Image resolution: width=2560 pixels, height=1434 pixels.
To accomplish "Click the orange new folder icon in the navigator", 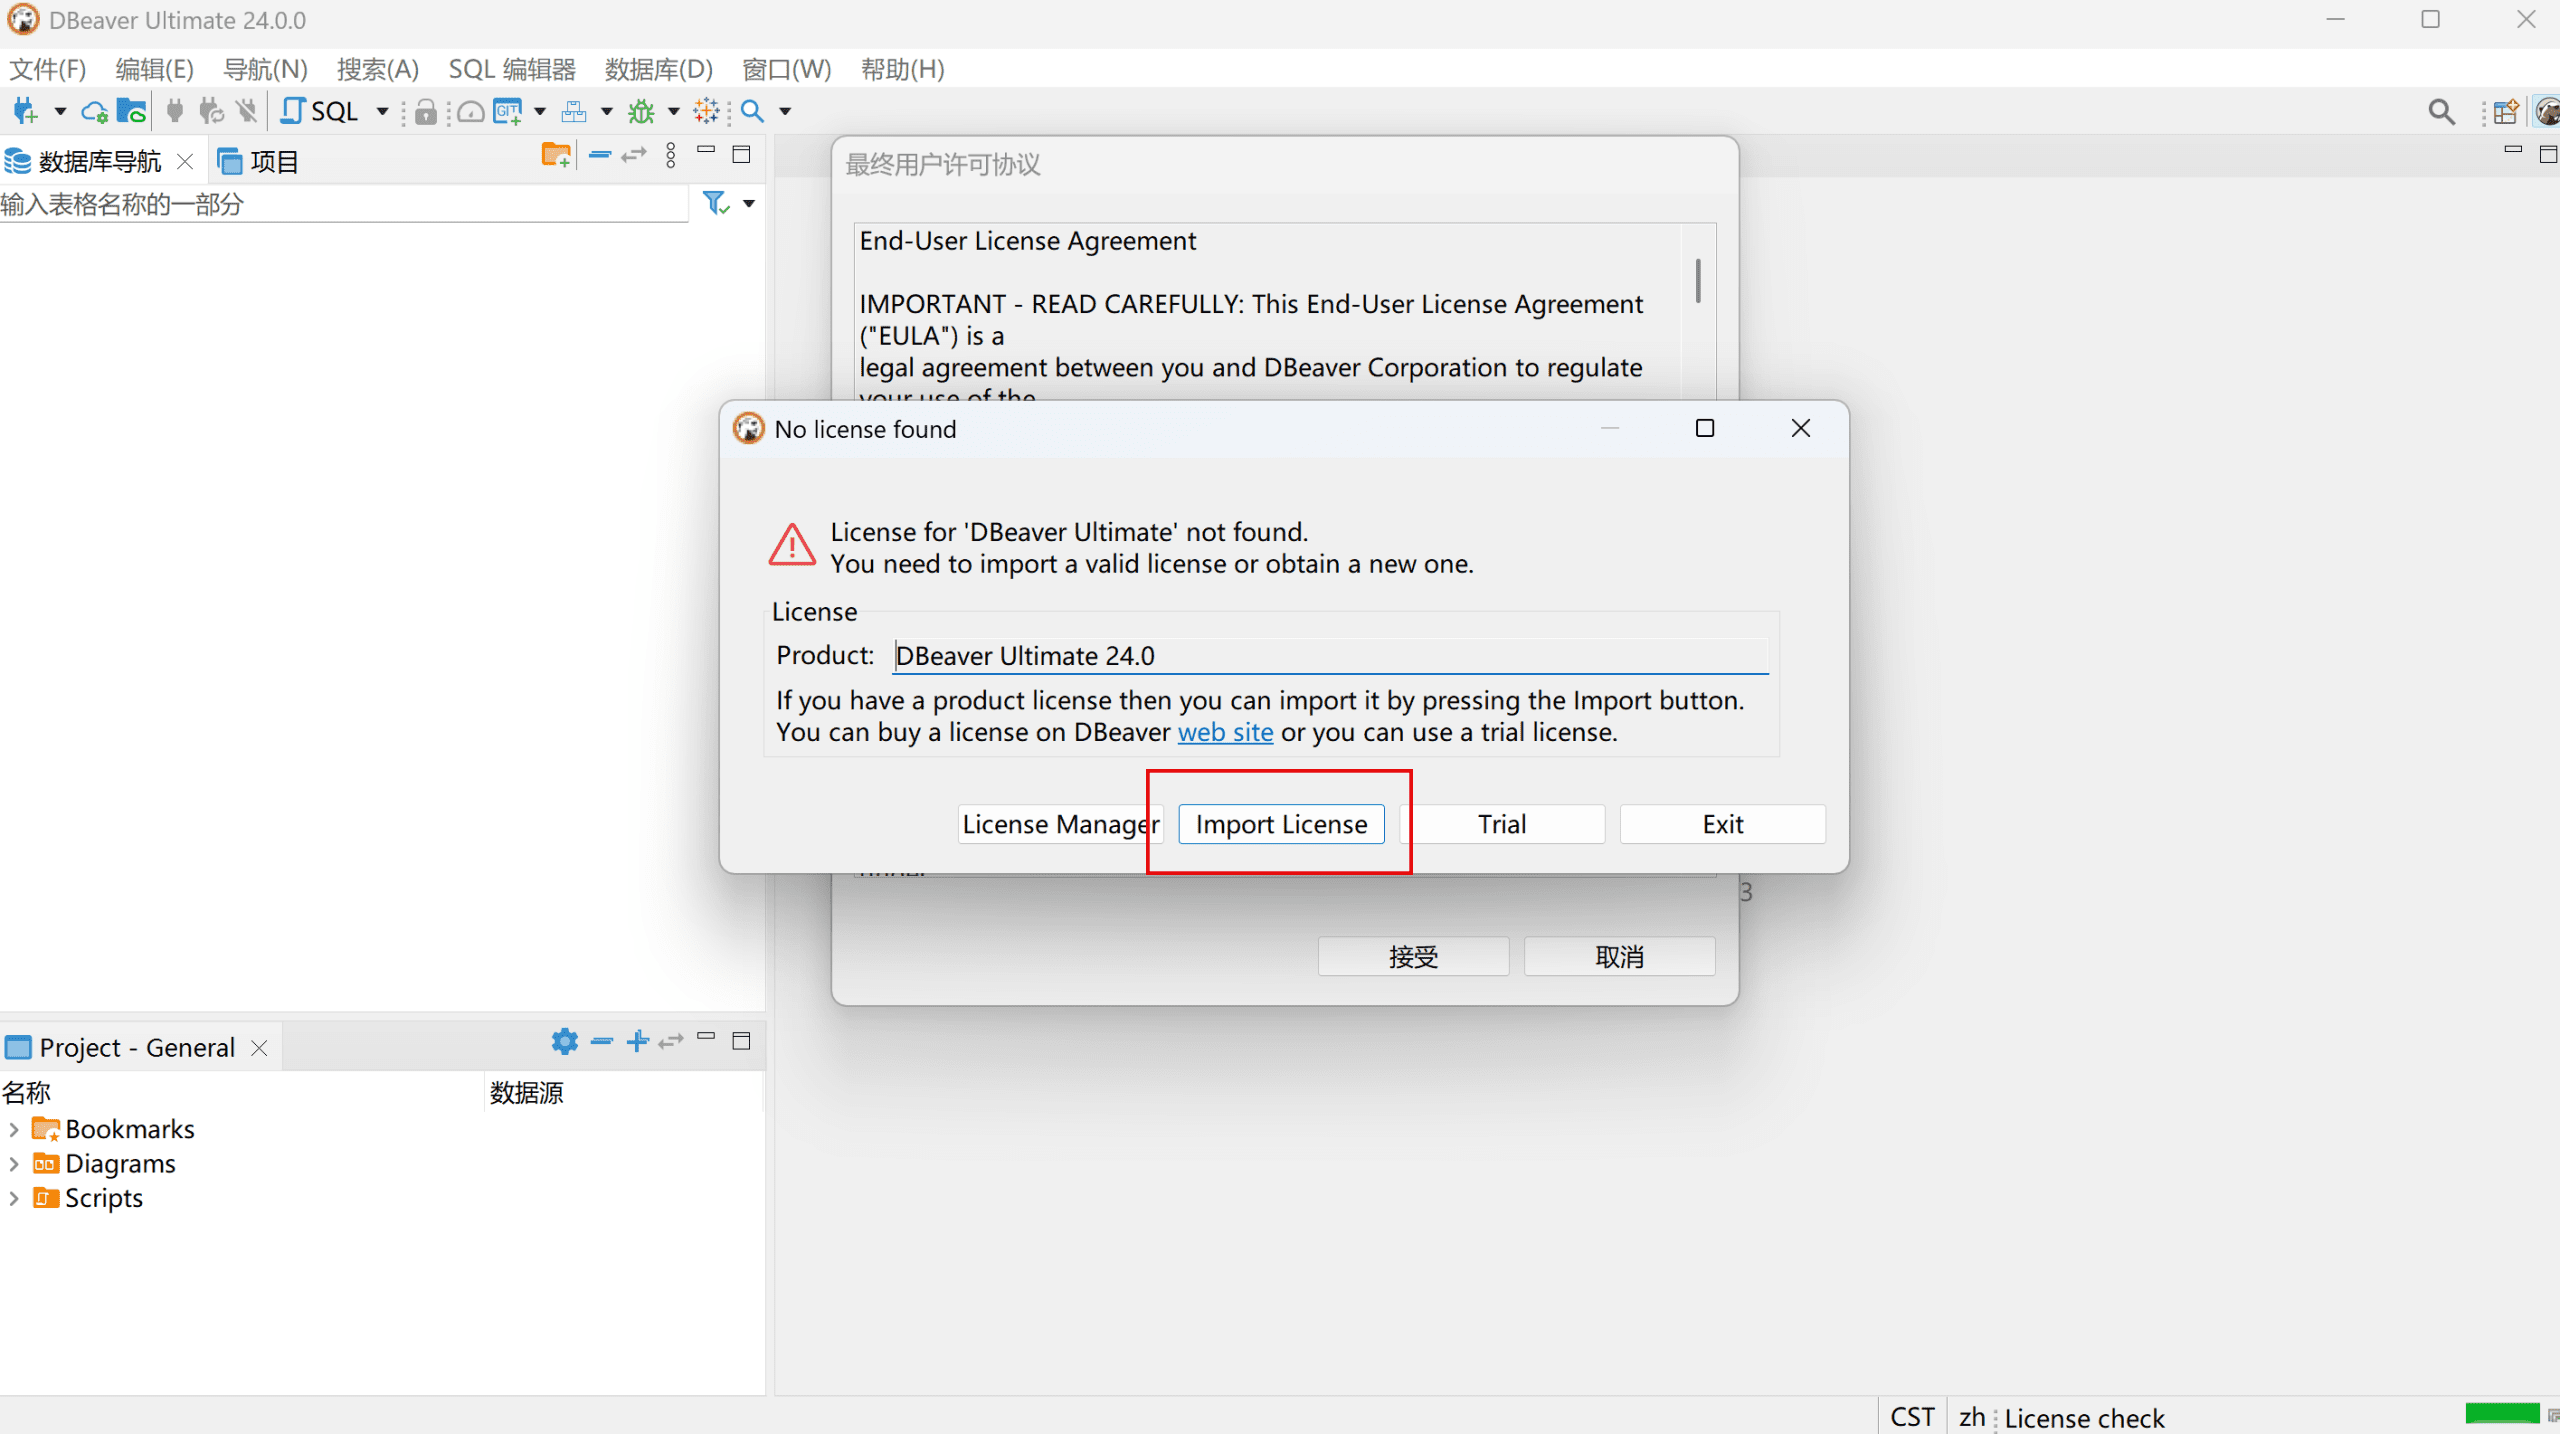I will [555, 155].
